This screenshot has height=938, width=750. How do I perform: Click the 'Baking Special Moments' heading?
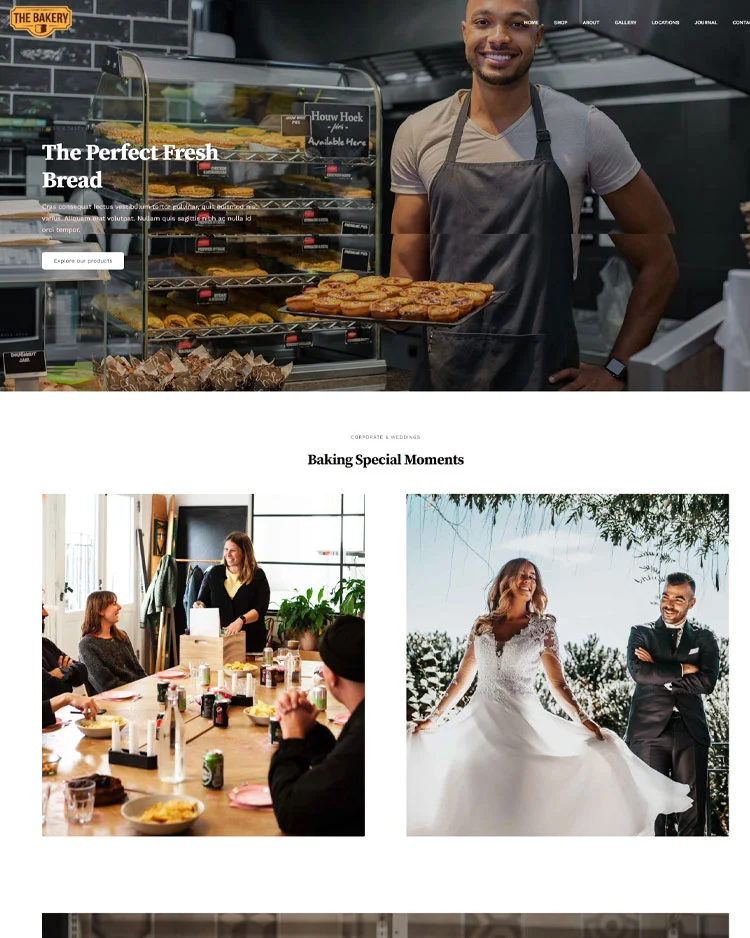386,459
